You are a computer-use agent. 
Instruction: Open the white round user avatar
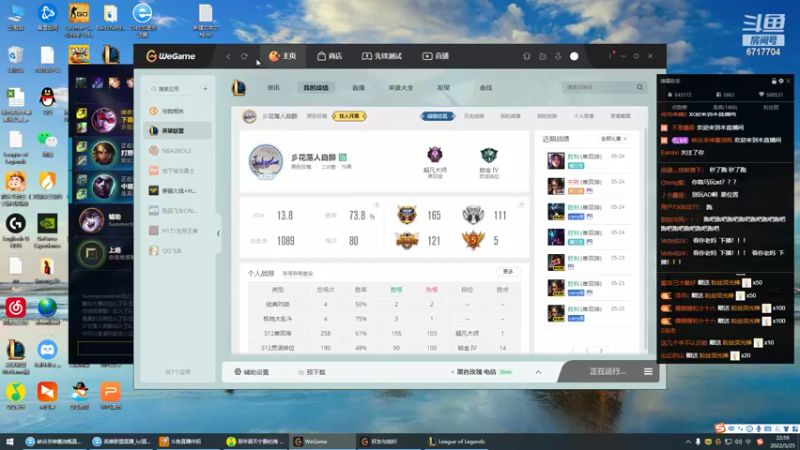[574, 56]
